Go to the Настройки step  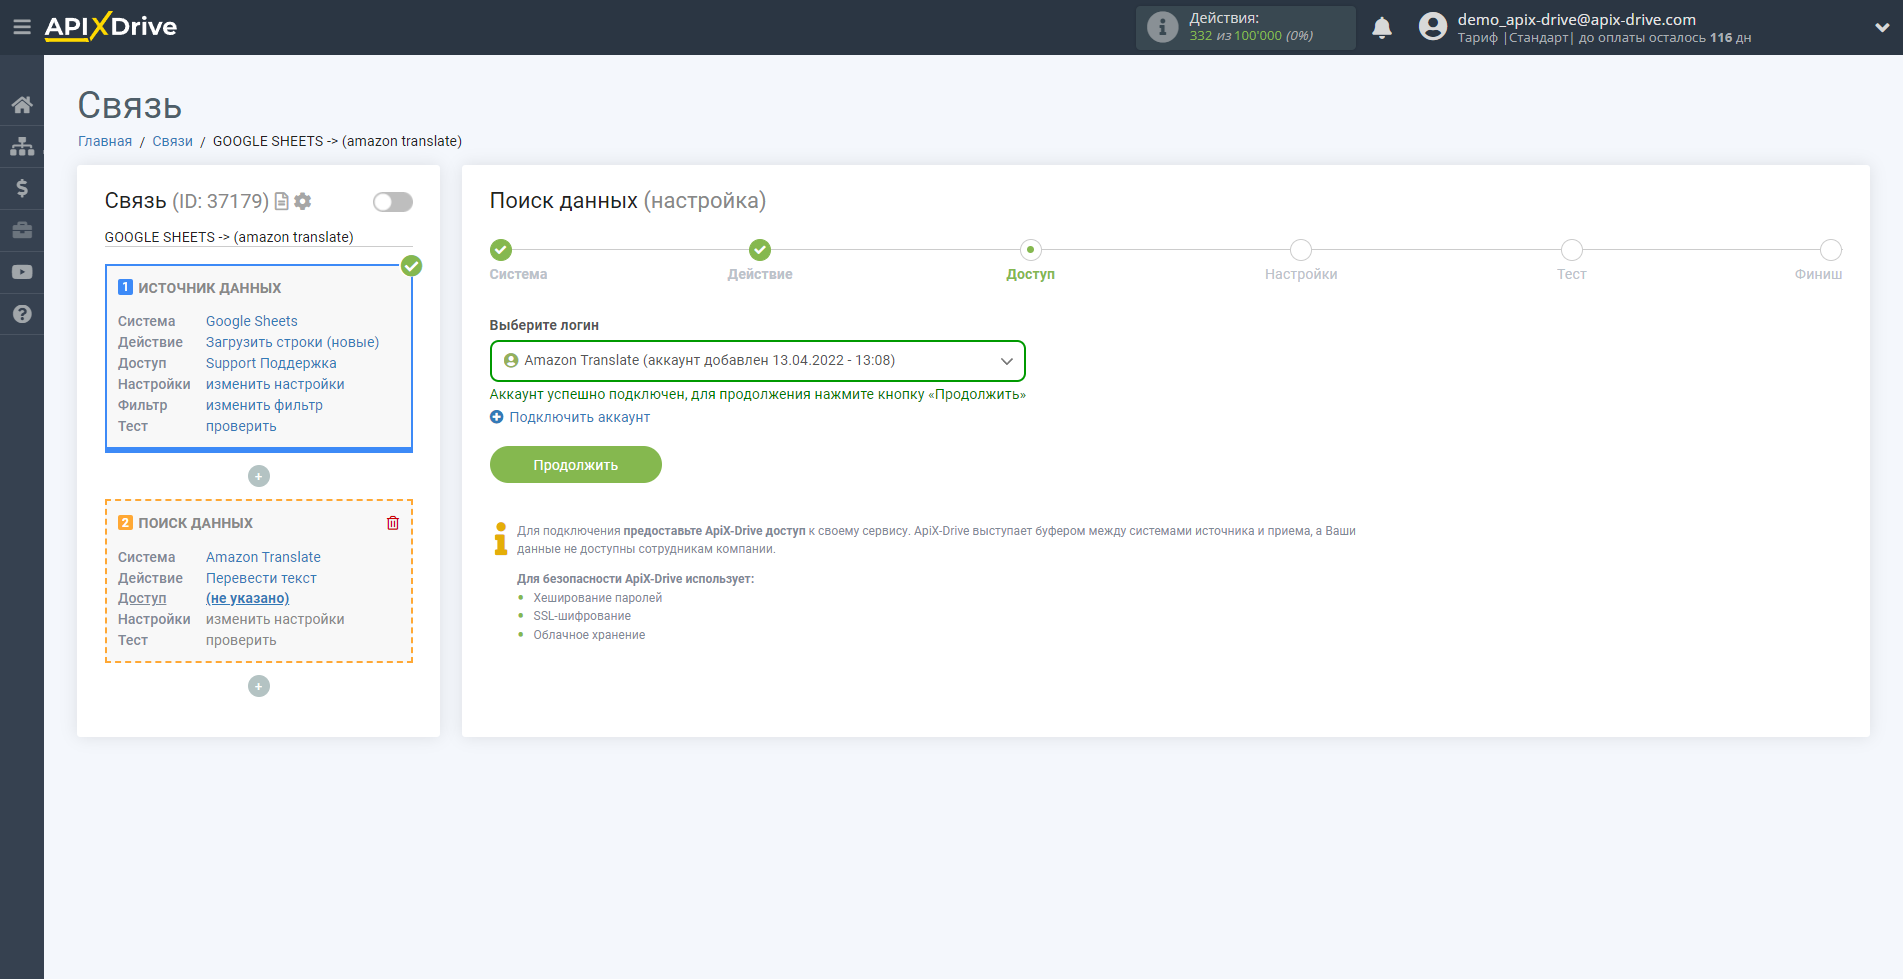1301,250
